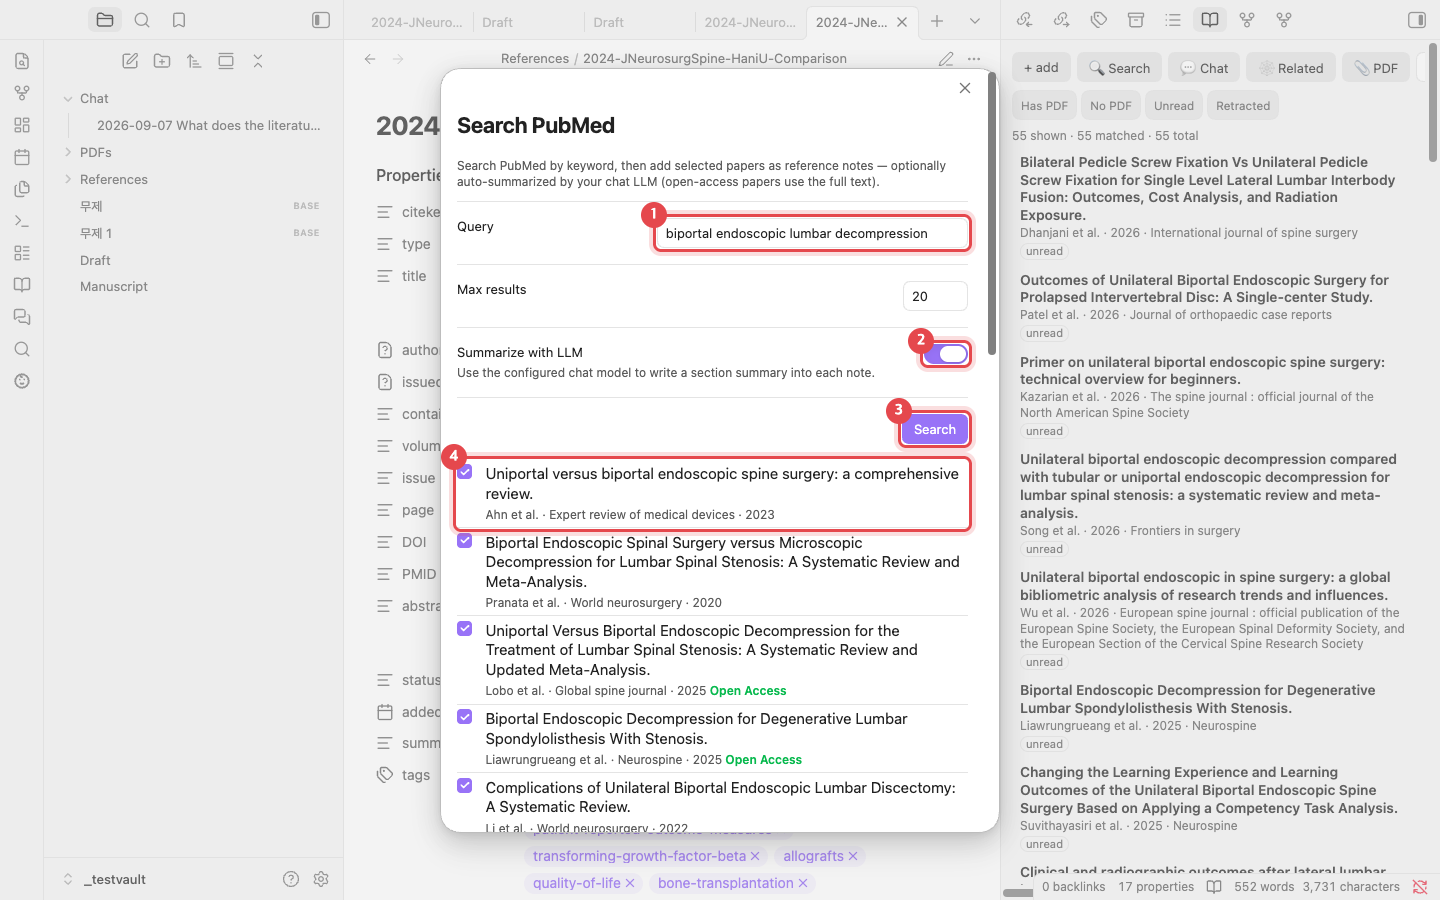1440x900 pixels.
Task: Uncheck Liawrungrueang et al. result in modal
Action: (x=465, y=717)
